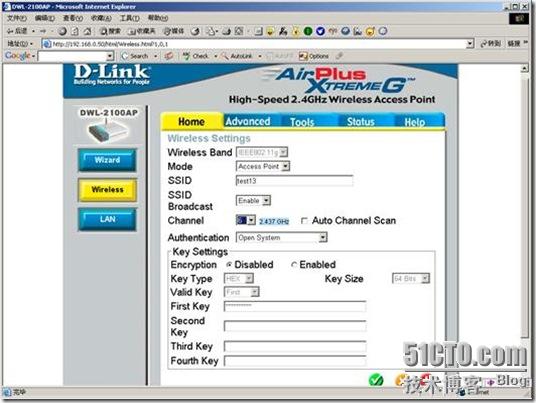Open the Authentication dropdown (Open System)
Image resolution: width=536 pixels, height=403 pixels.
coord(281,238)
